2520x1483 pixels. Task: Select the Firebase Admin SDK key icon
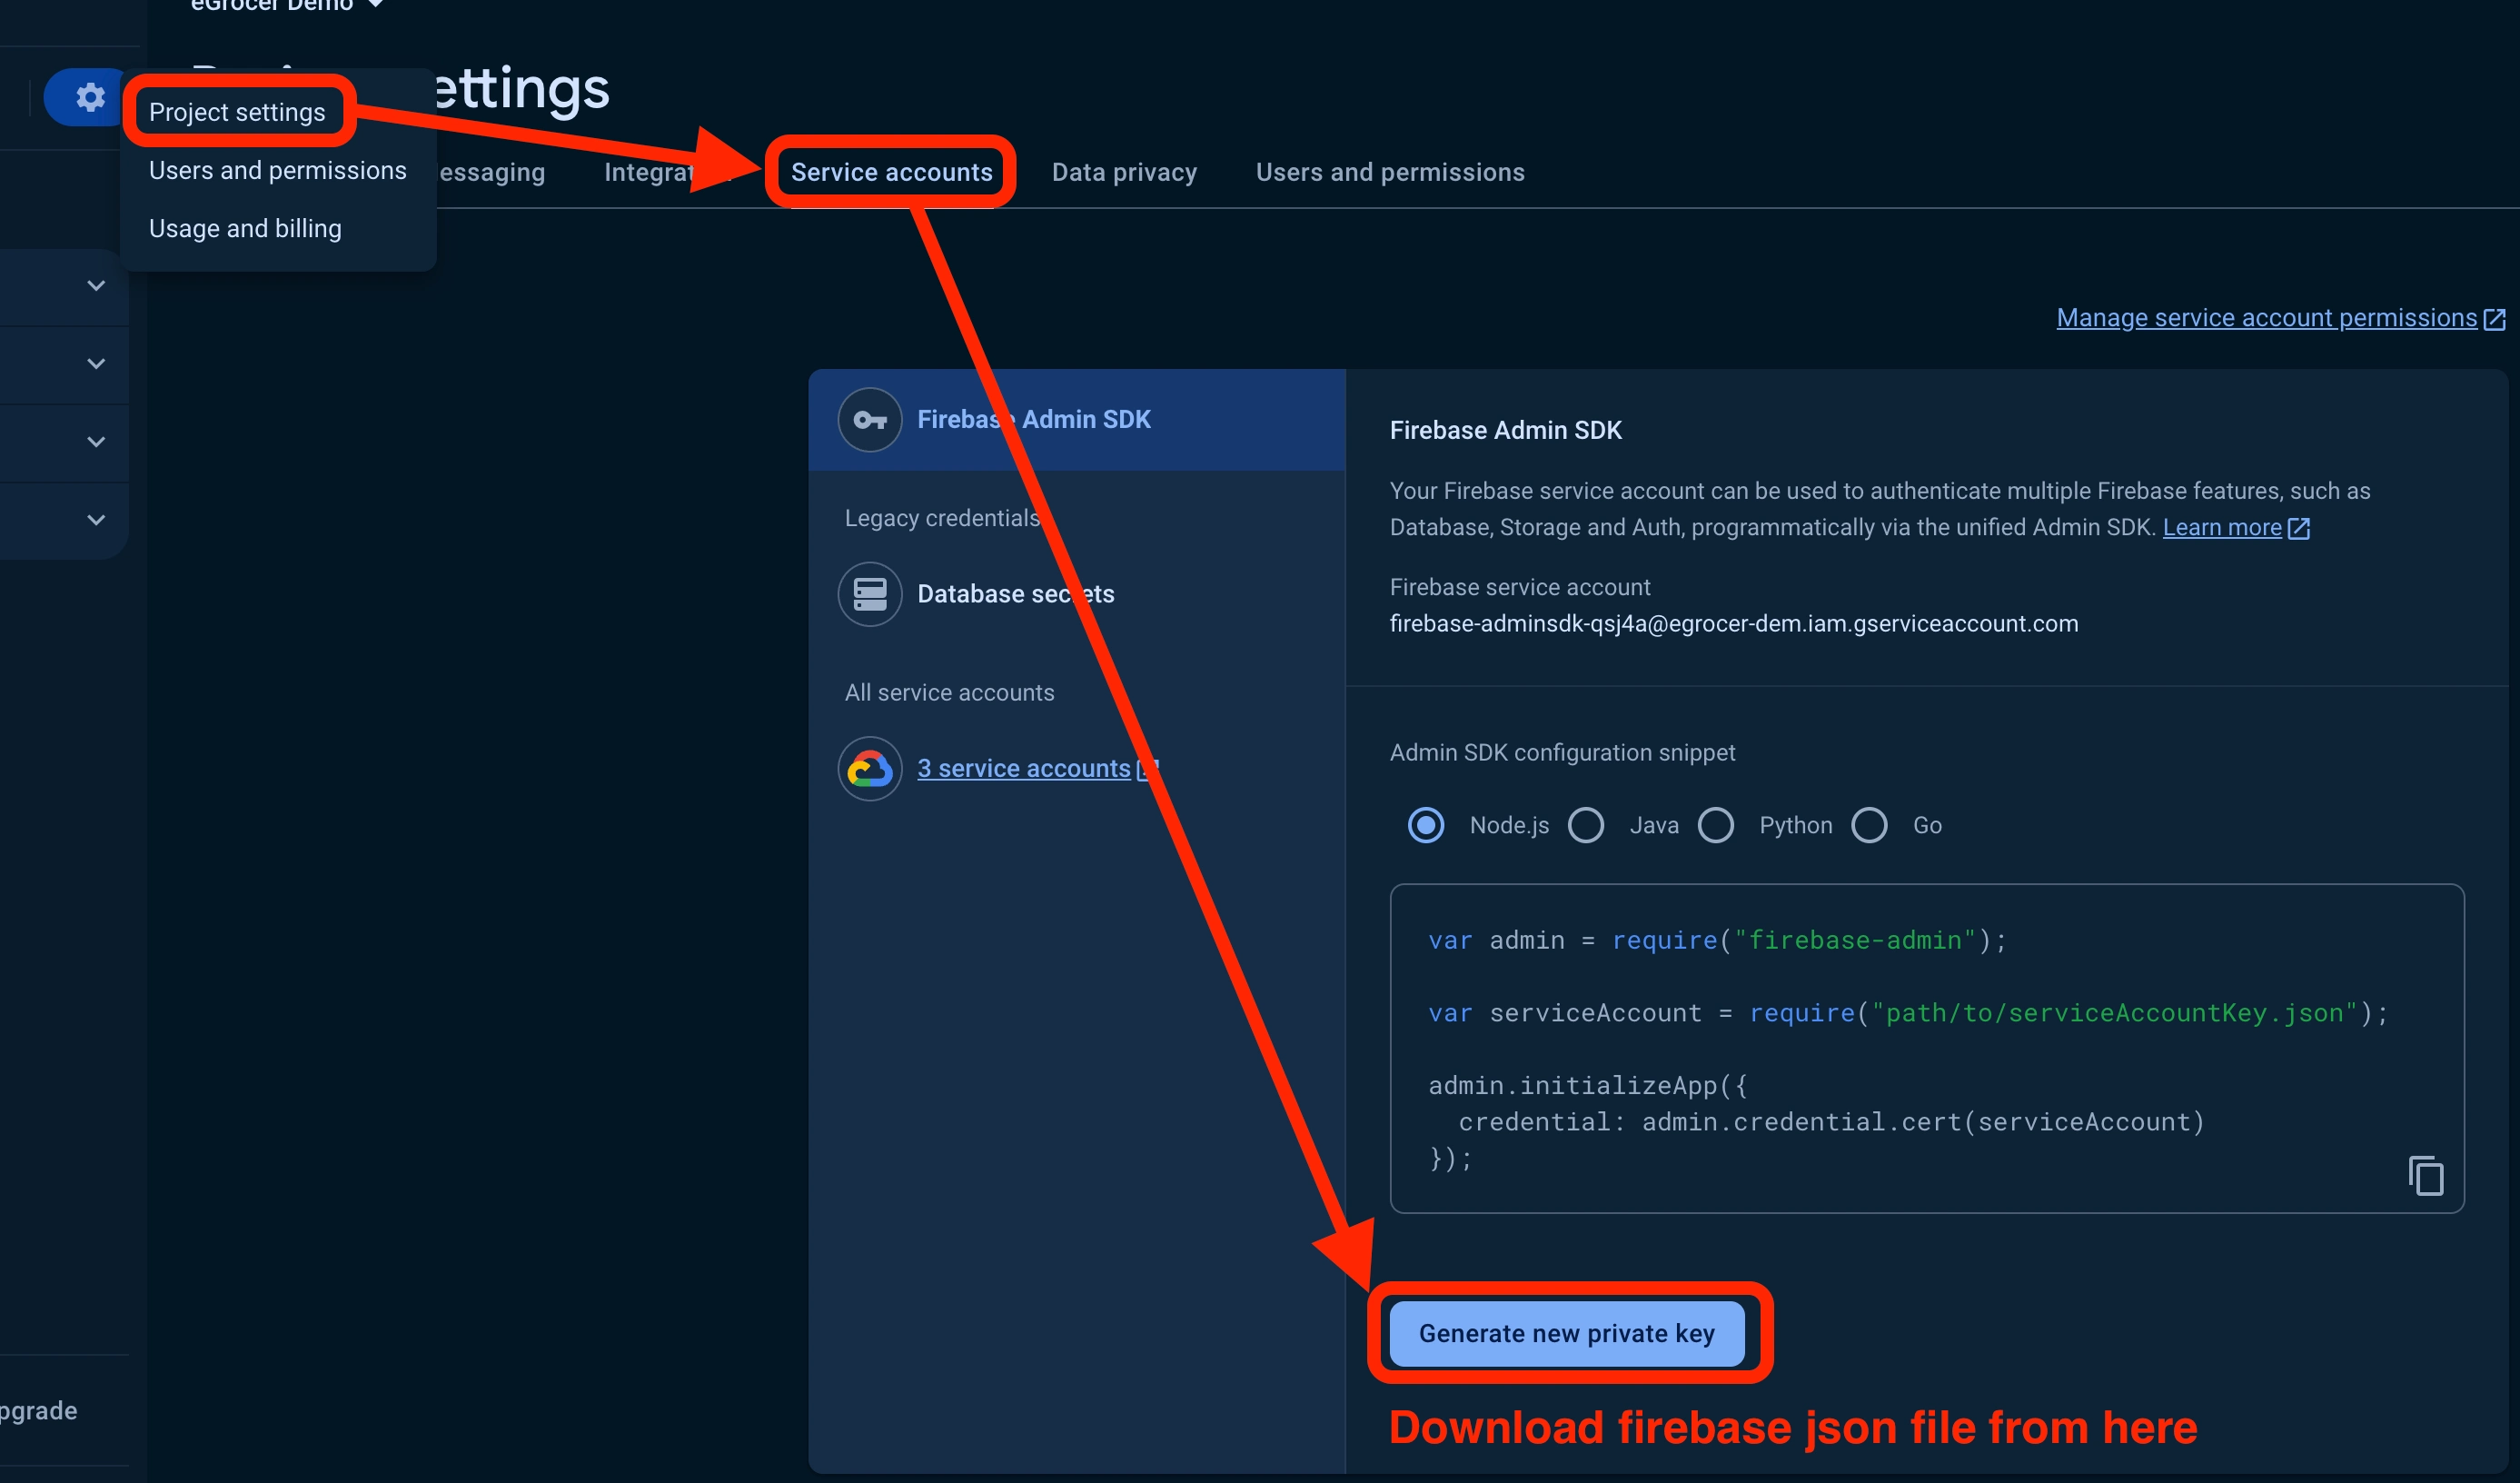point(870,420)
